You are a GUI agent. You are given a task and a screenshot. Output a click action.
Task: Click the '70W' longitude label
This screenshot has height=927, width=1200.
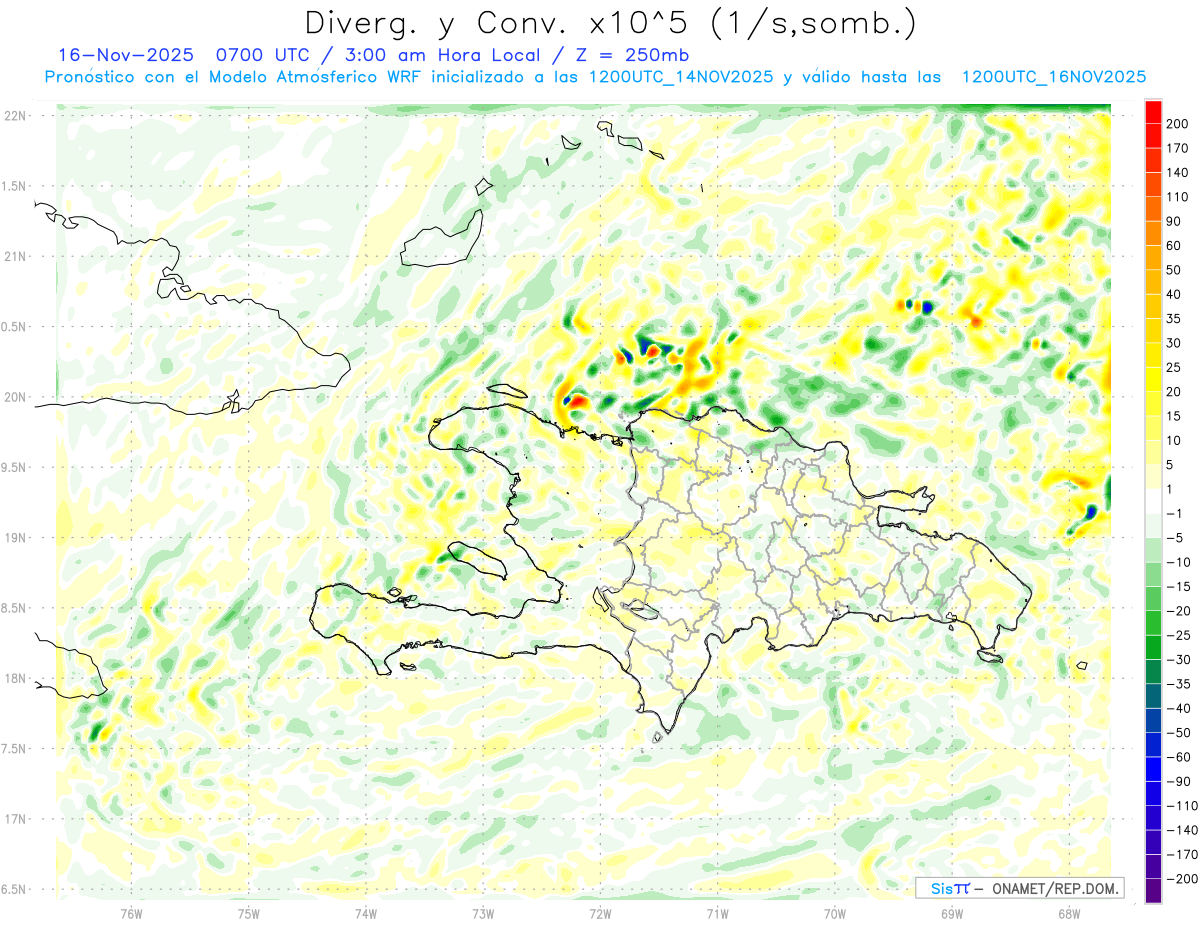click(835, 914)
